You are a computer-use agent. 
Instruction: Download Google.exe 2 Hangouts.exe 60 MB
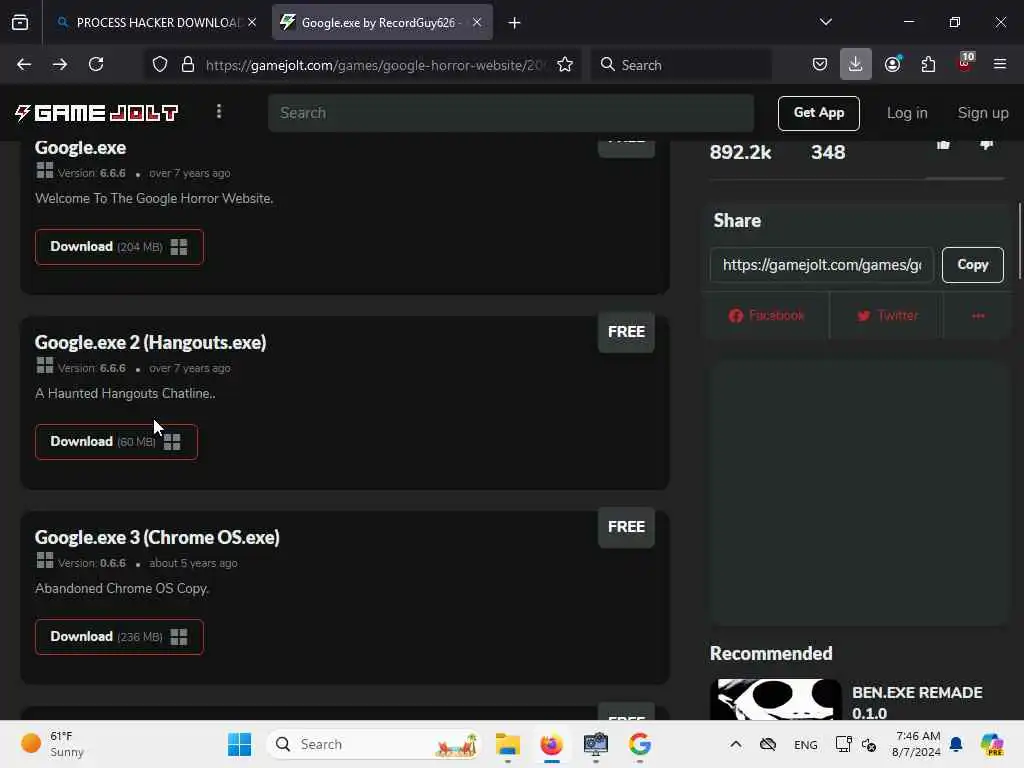tap(116, 442)
